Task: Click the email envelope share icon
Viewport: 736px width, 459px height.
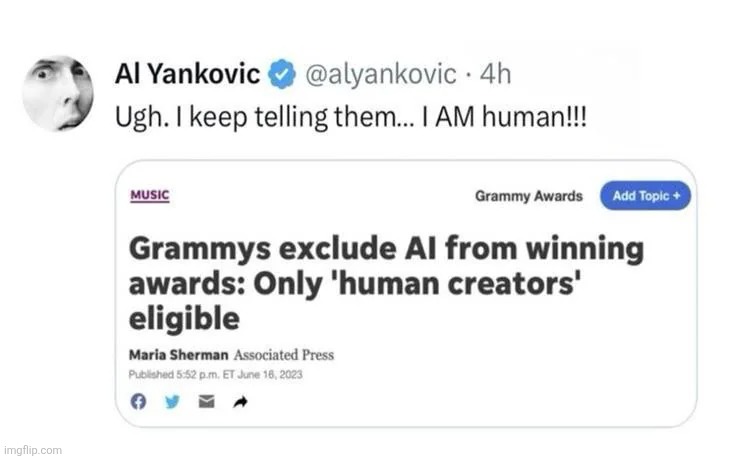Action: pyautogui.click(x=206, y=402)
